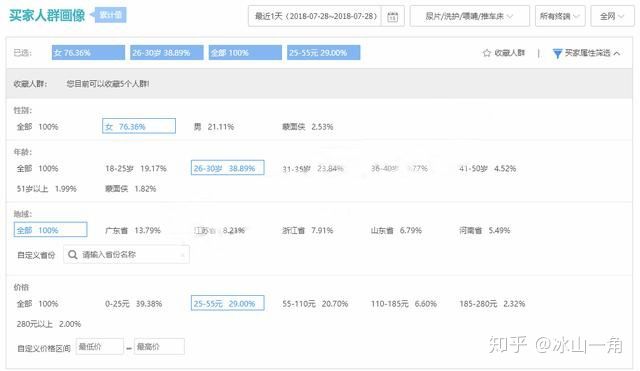Select region 全部 100% in the 地域 row
The image size is (640, 371).
click(x=51, y=230)
